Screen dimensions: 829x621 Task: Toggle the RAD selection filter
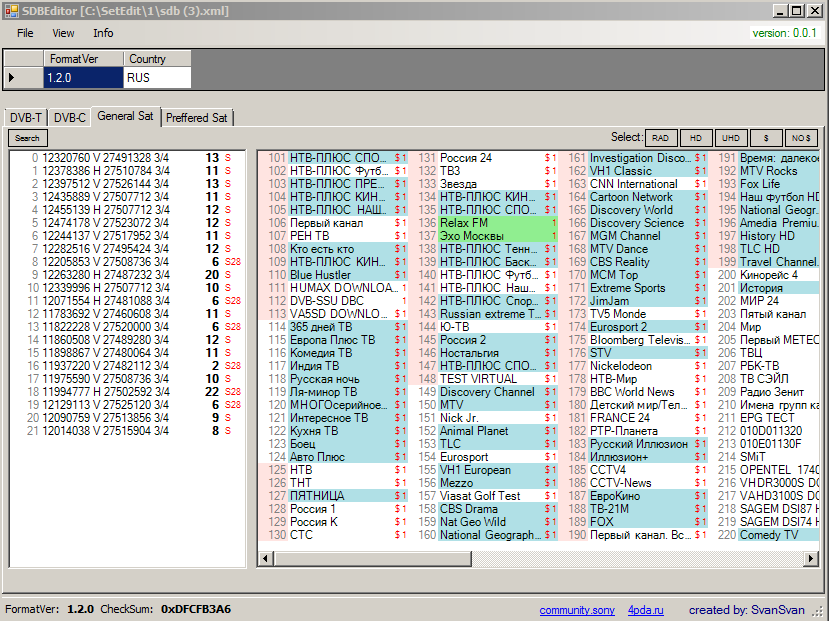pos(659,138)
